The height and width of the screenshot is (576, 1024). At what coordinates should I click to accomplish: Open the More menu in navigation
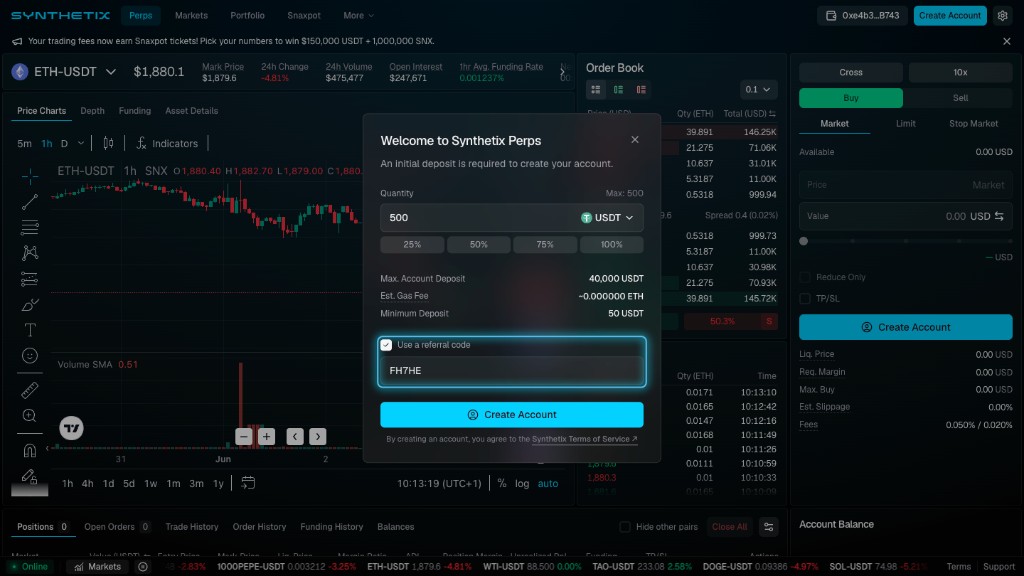pyautogui.click(x=359, y=15)
